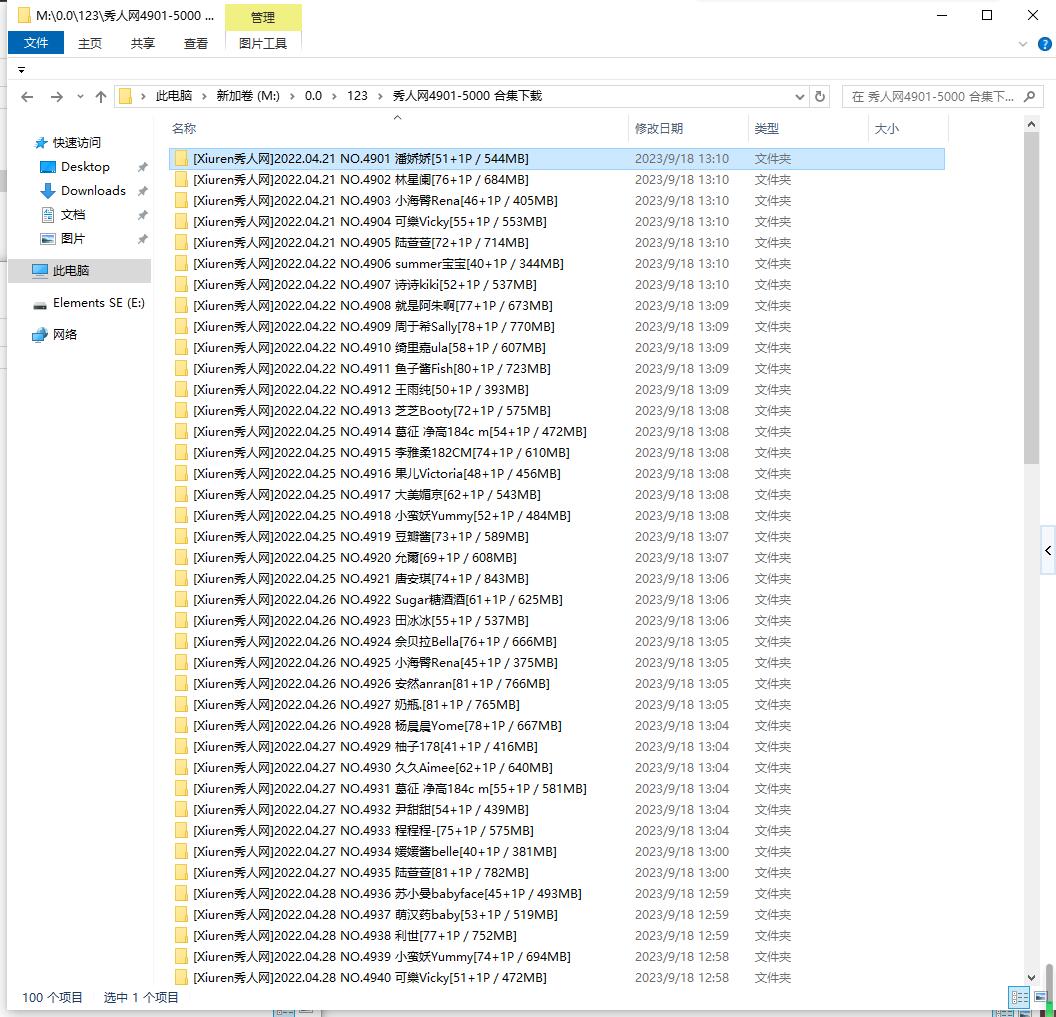Select the 管理 contextual tab

pos(263,18)
